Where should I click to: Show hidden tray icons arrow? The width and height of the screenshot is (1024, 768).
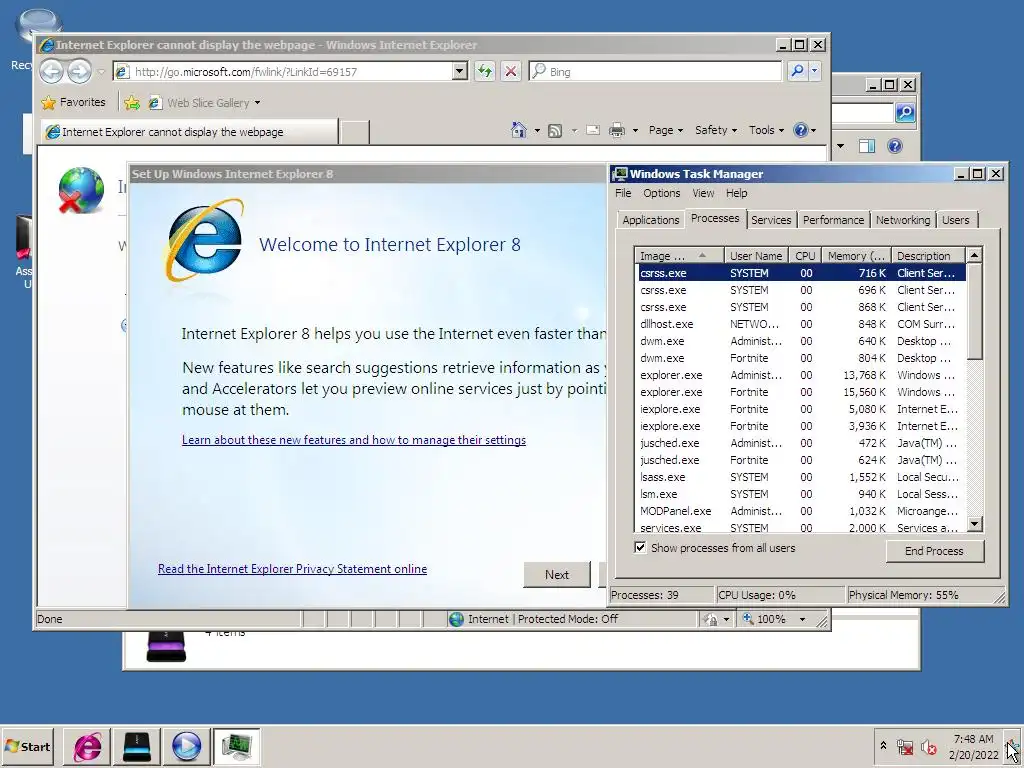(x=884, y=745)
